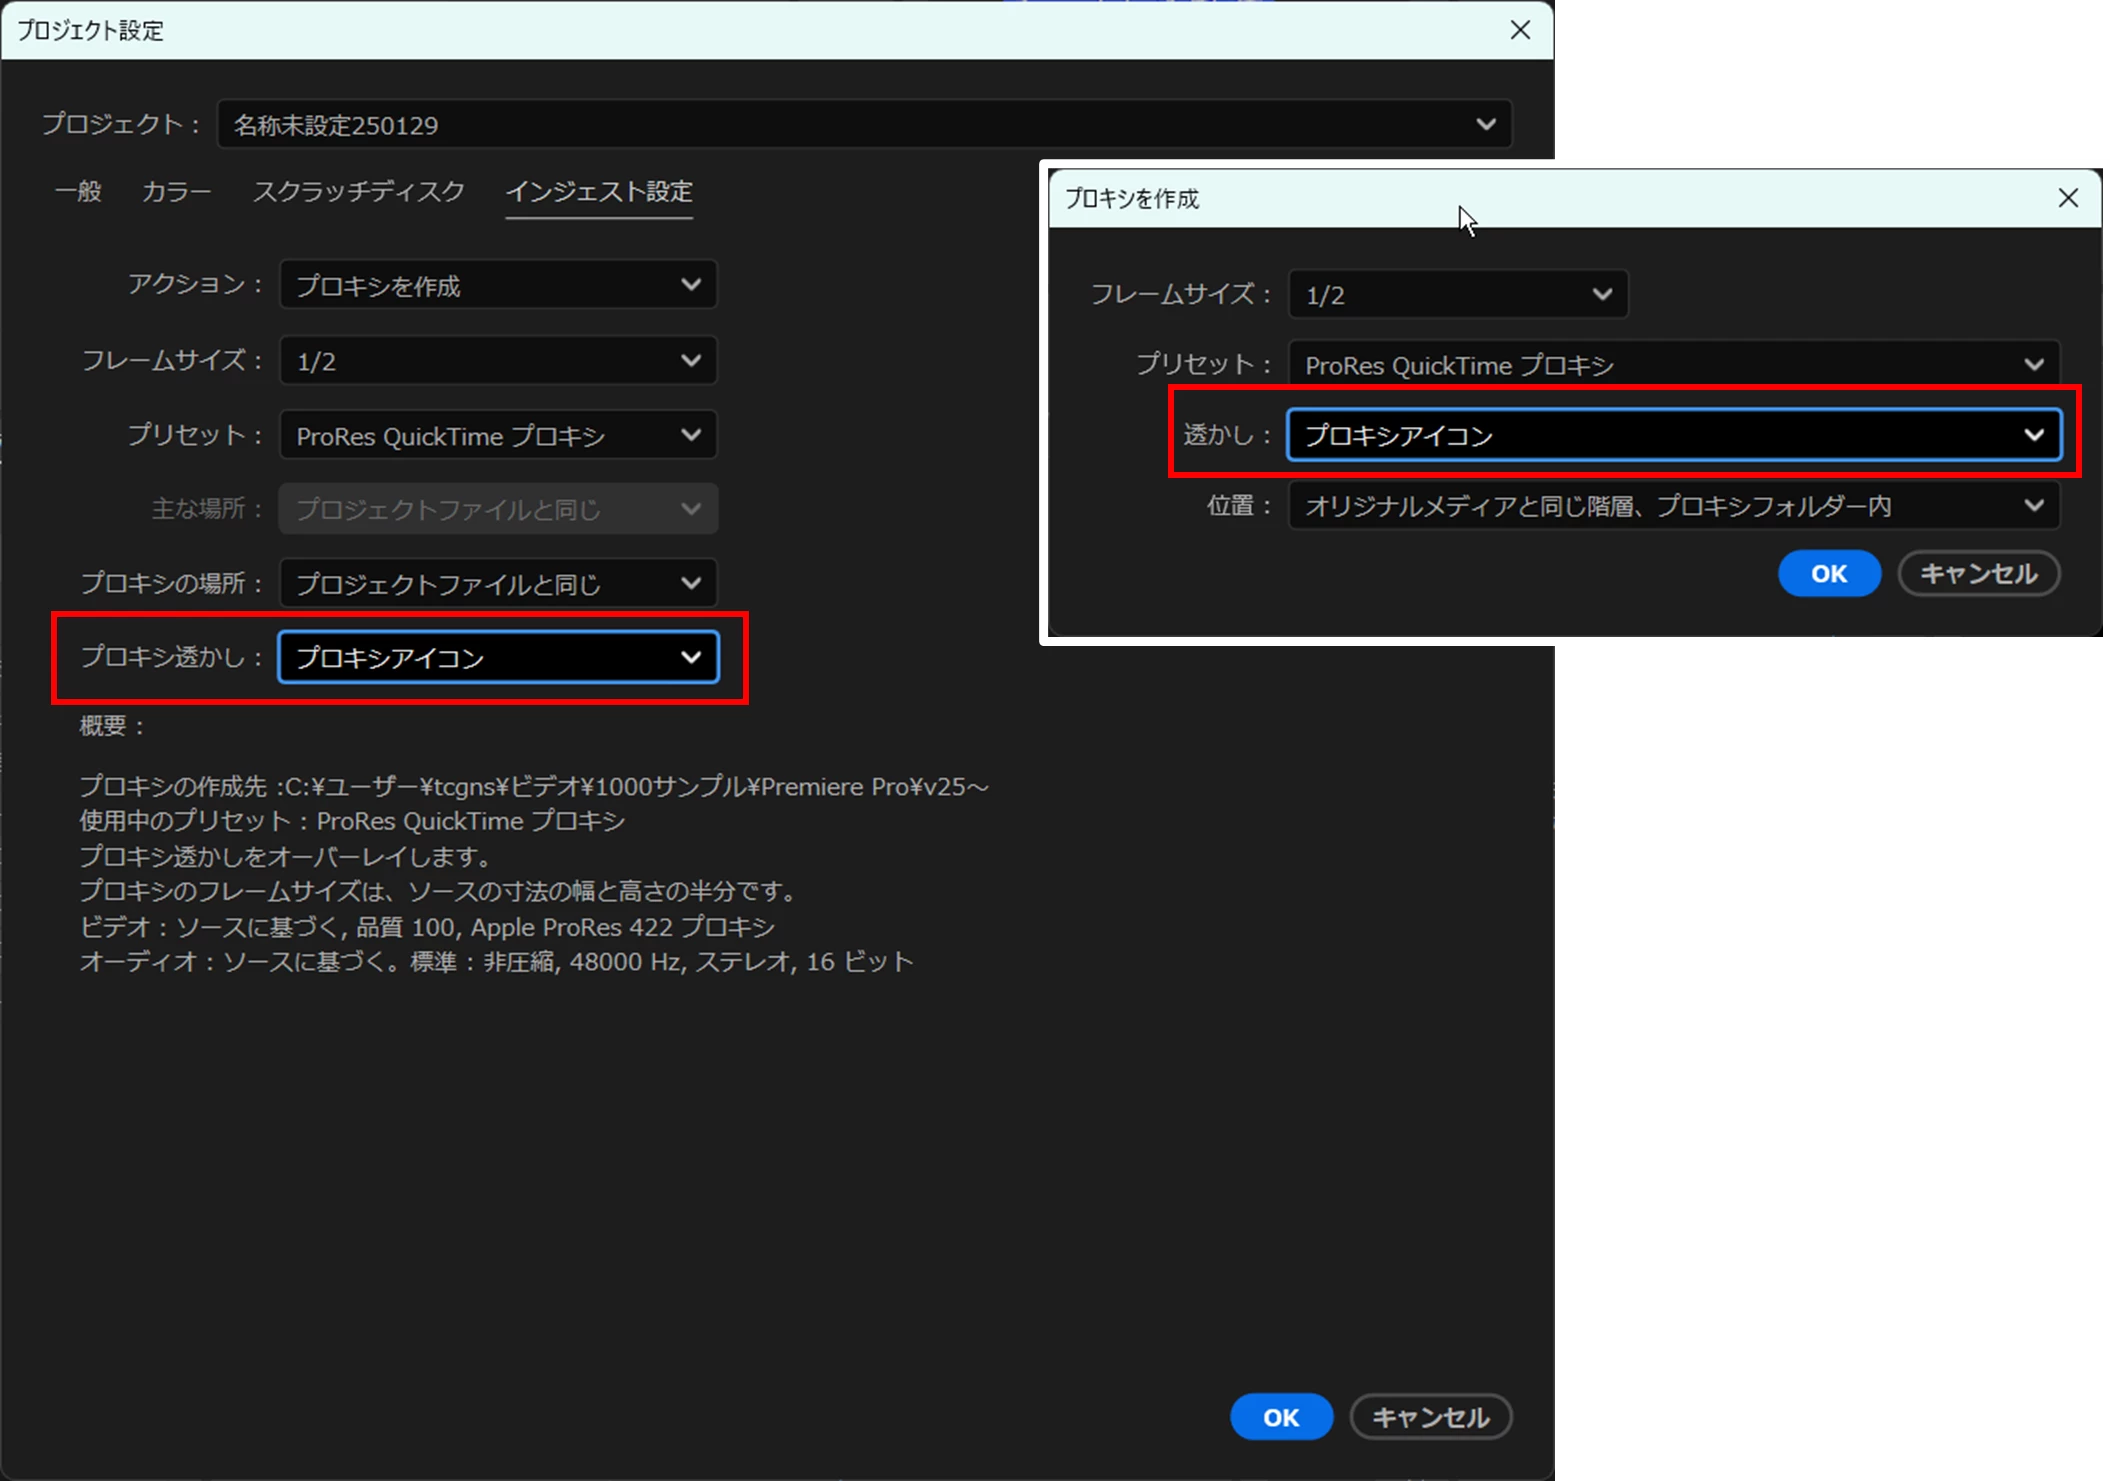The height and width of the screenshot is (1481, 2112).
Task: Open the スクラッチディスク tab
Action: click(358, 191)
